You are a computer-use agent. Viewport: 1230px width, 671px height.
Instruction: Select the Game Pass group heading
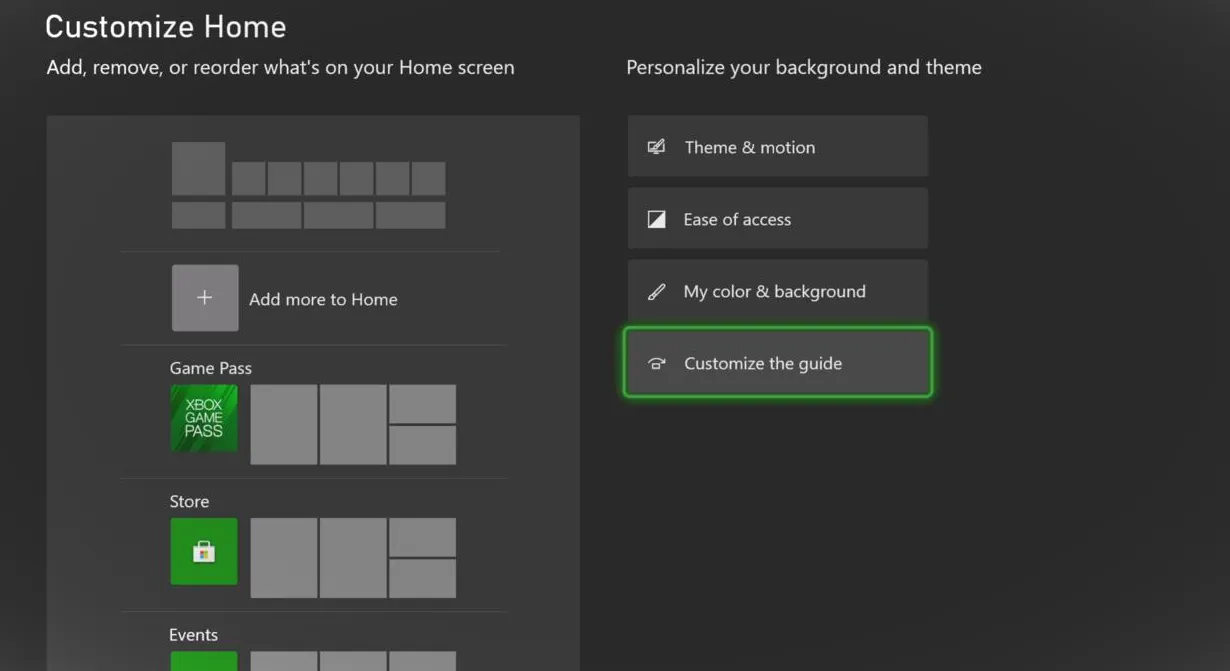pos(211,368)
